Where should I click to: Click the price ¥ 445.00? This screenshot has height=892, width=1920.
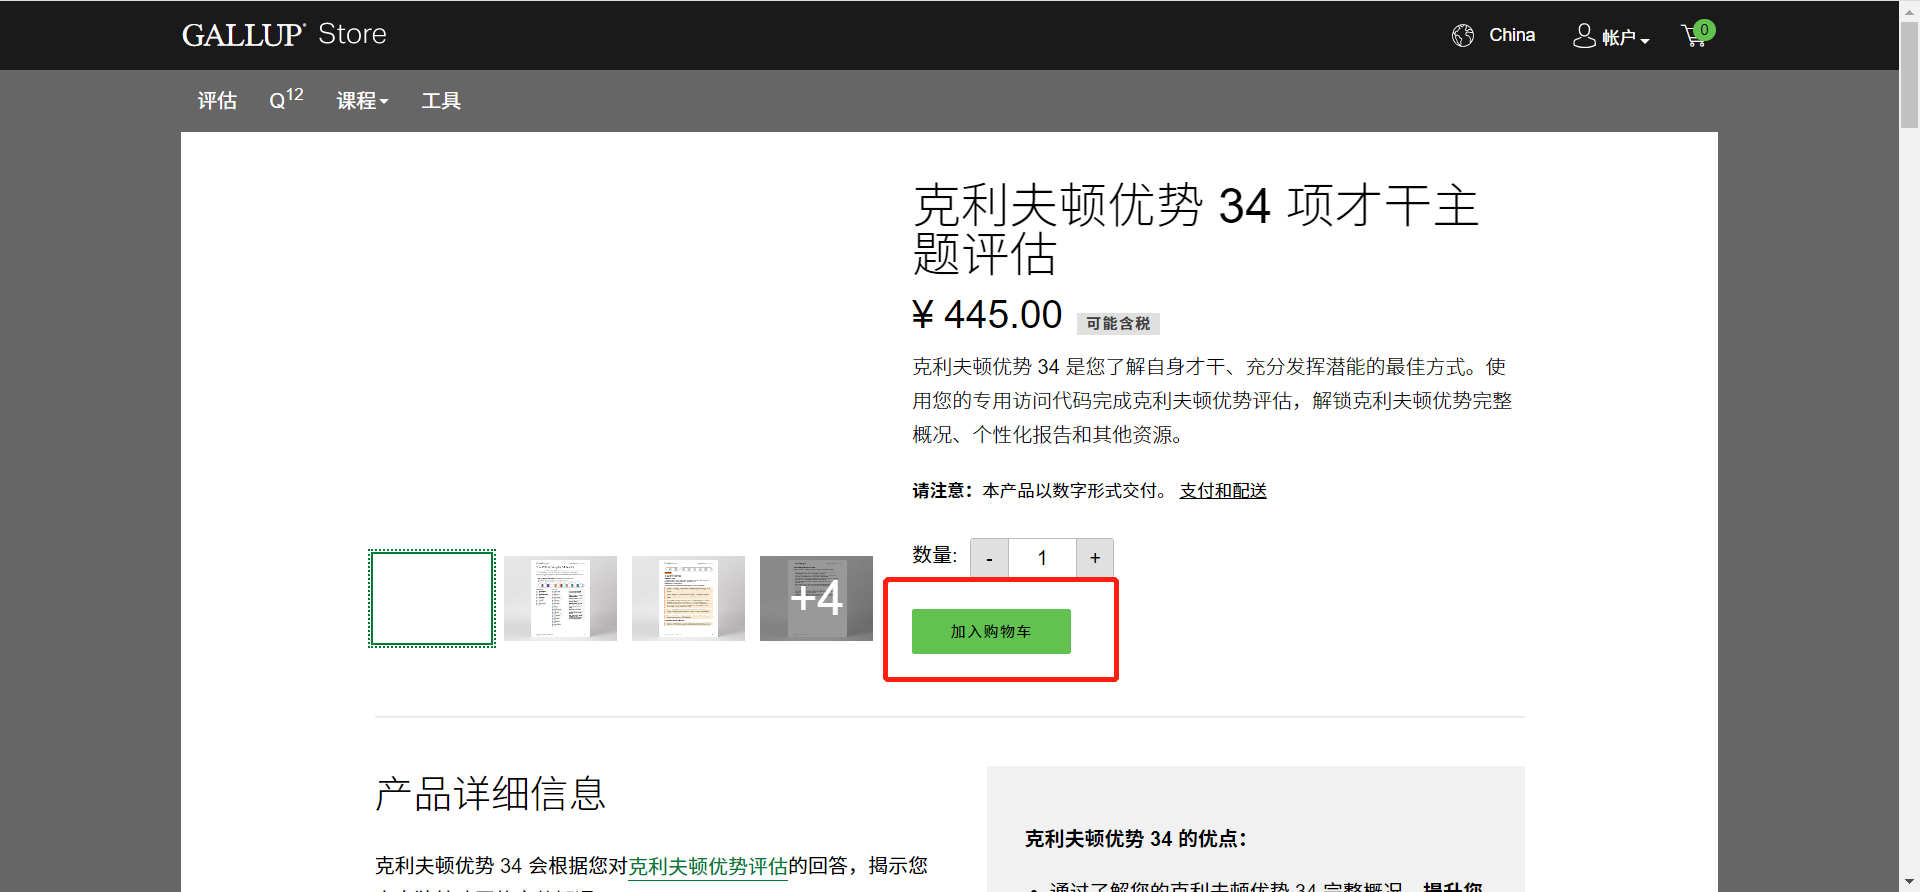click(987, 315)
